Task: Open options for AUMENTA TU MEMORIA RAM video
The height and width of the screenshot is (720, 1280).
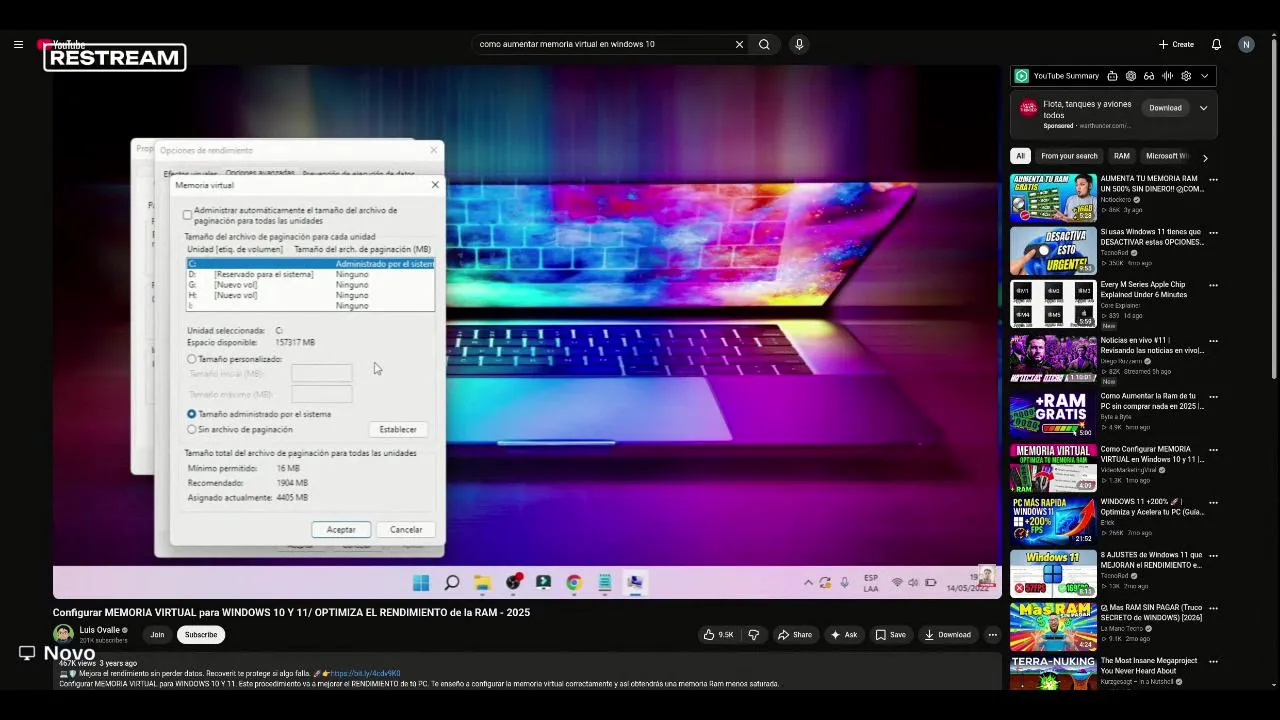Action: pyautogui.click(x=1213, y=179)
